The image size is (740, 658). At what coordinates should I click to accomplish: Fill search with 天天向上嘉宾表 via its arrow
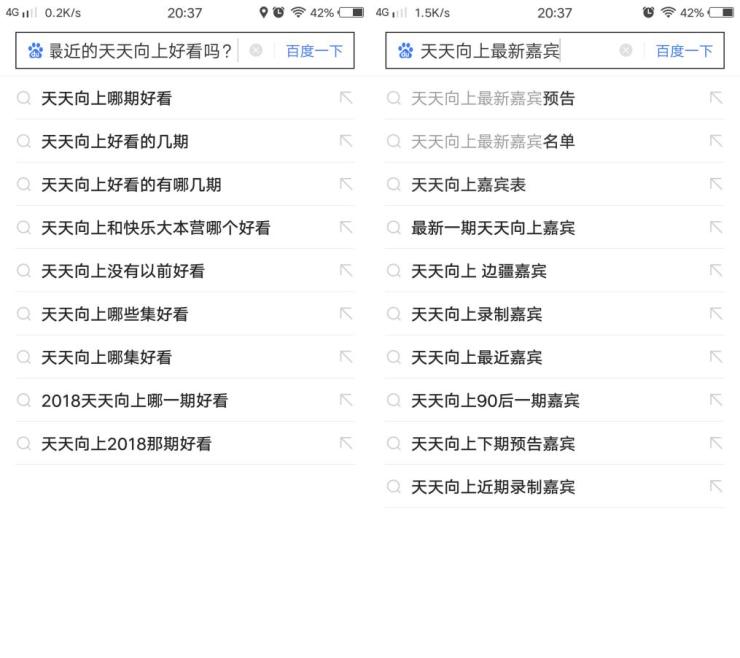pyautogui.click(x=716, y=184)
